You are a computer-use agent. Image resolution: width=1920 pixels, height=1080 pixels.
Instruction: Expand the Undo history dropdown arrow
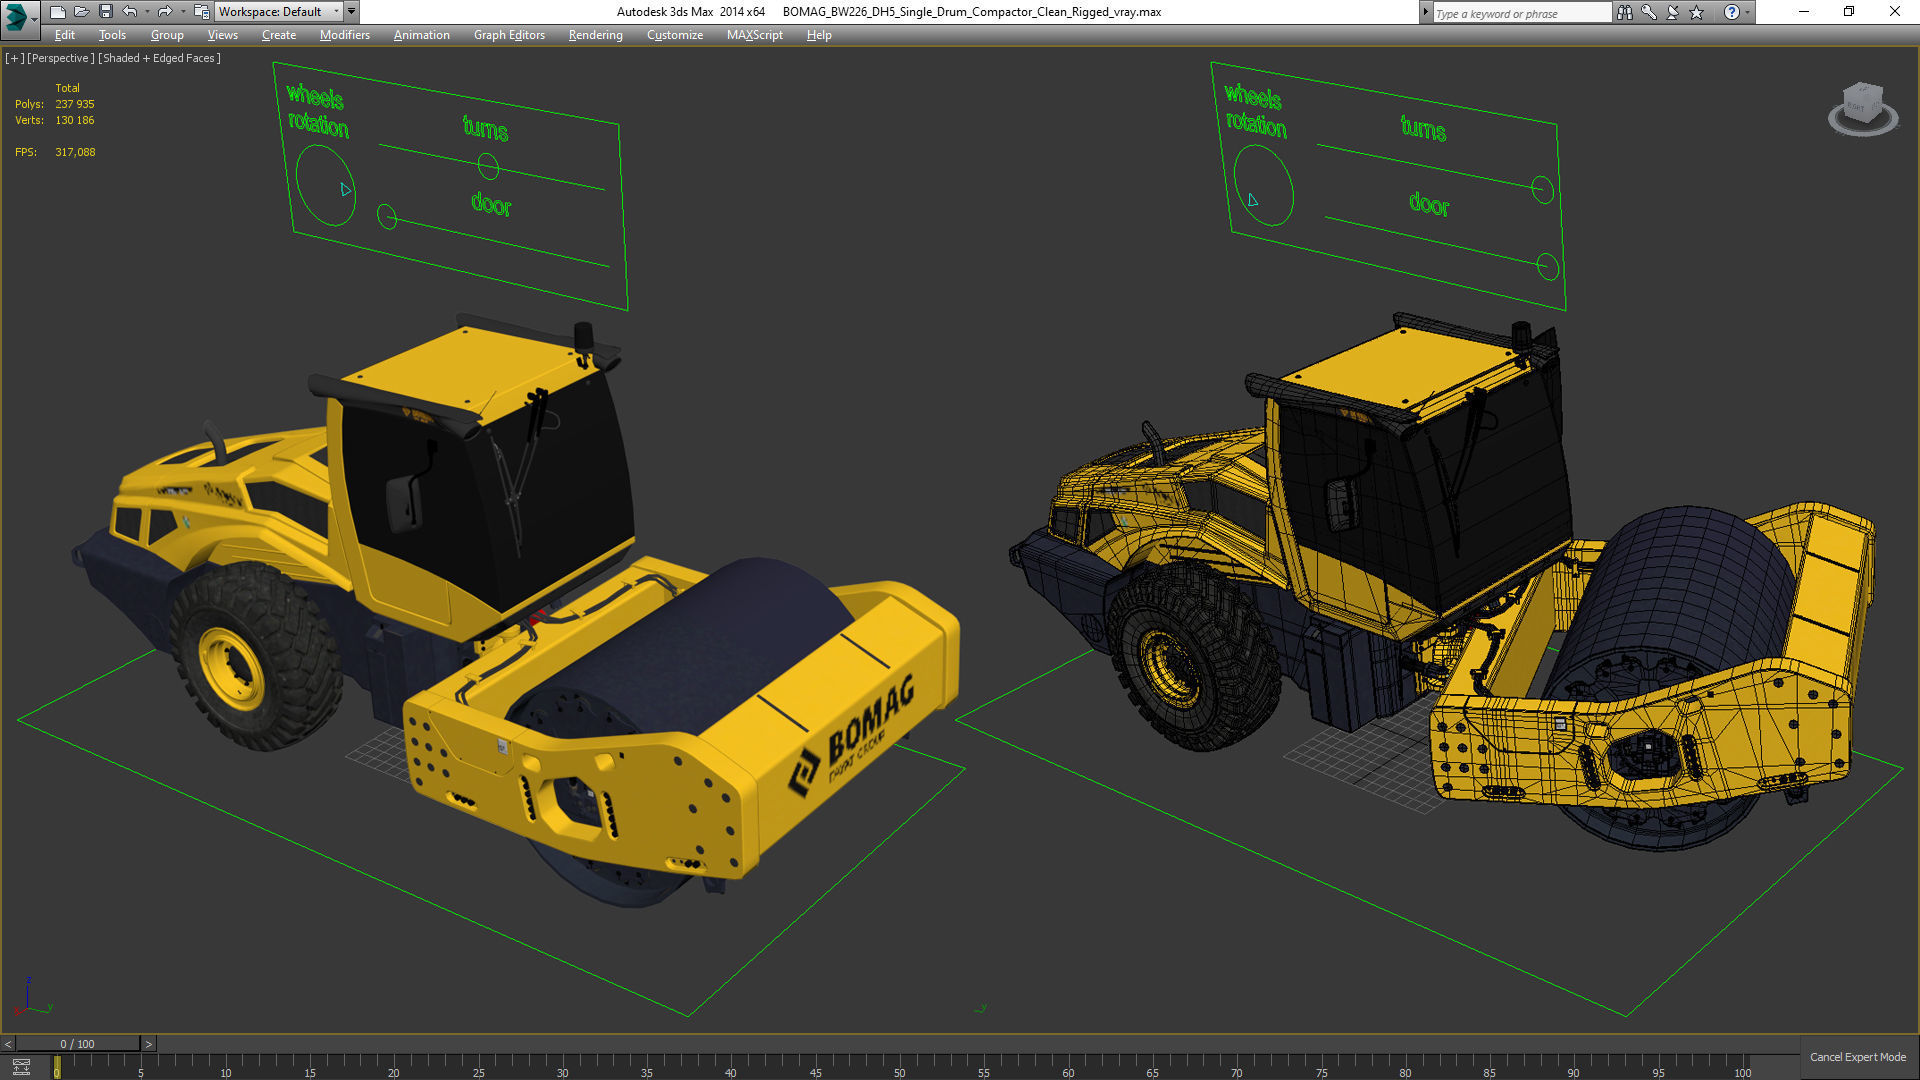(147, 12)
